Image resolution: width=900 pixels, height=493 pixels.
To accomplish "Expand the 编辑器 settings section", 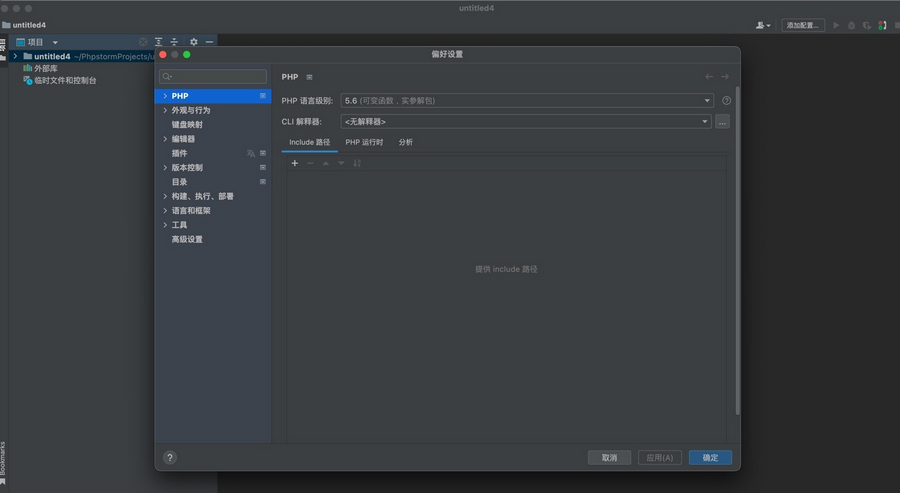I will pos(165,139).
